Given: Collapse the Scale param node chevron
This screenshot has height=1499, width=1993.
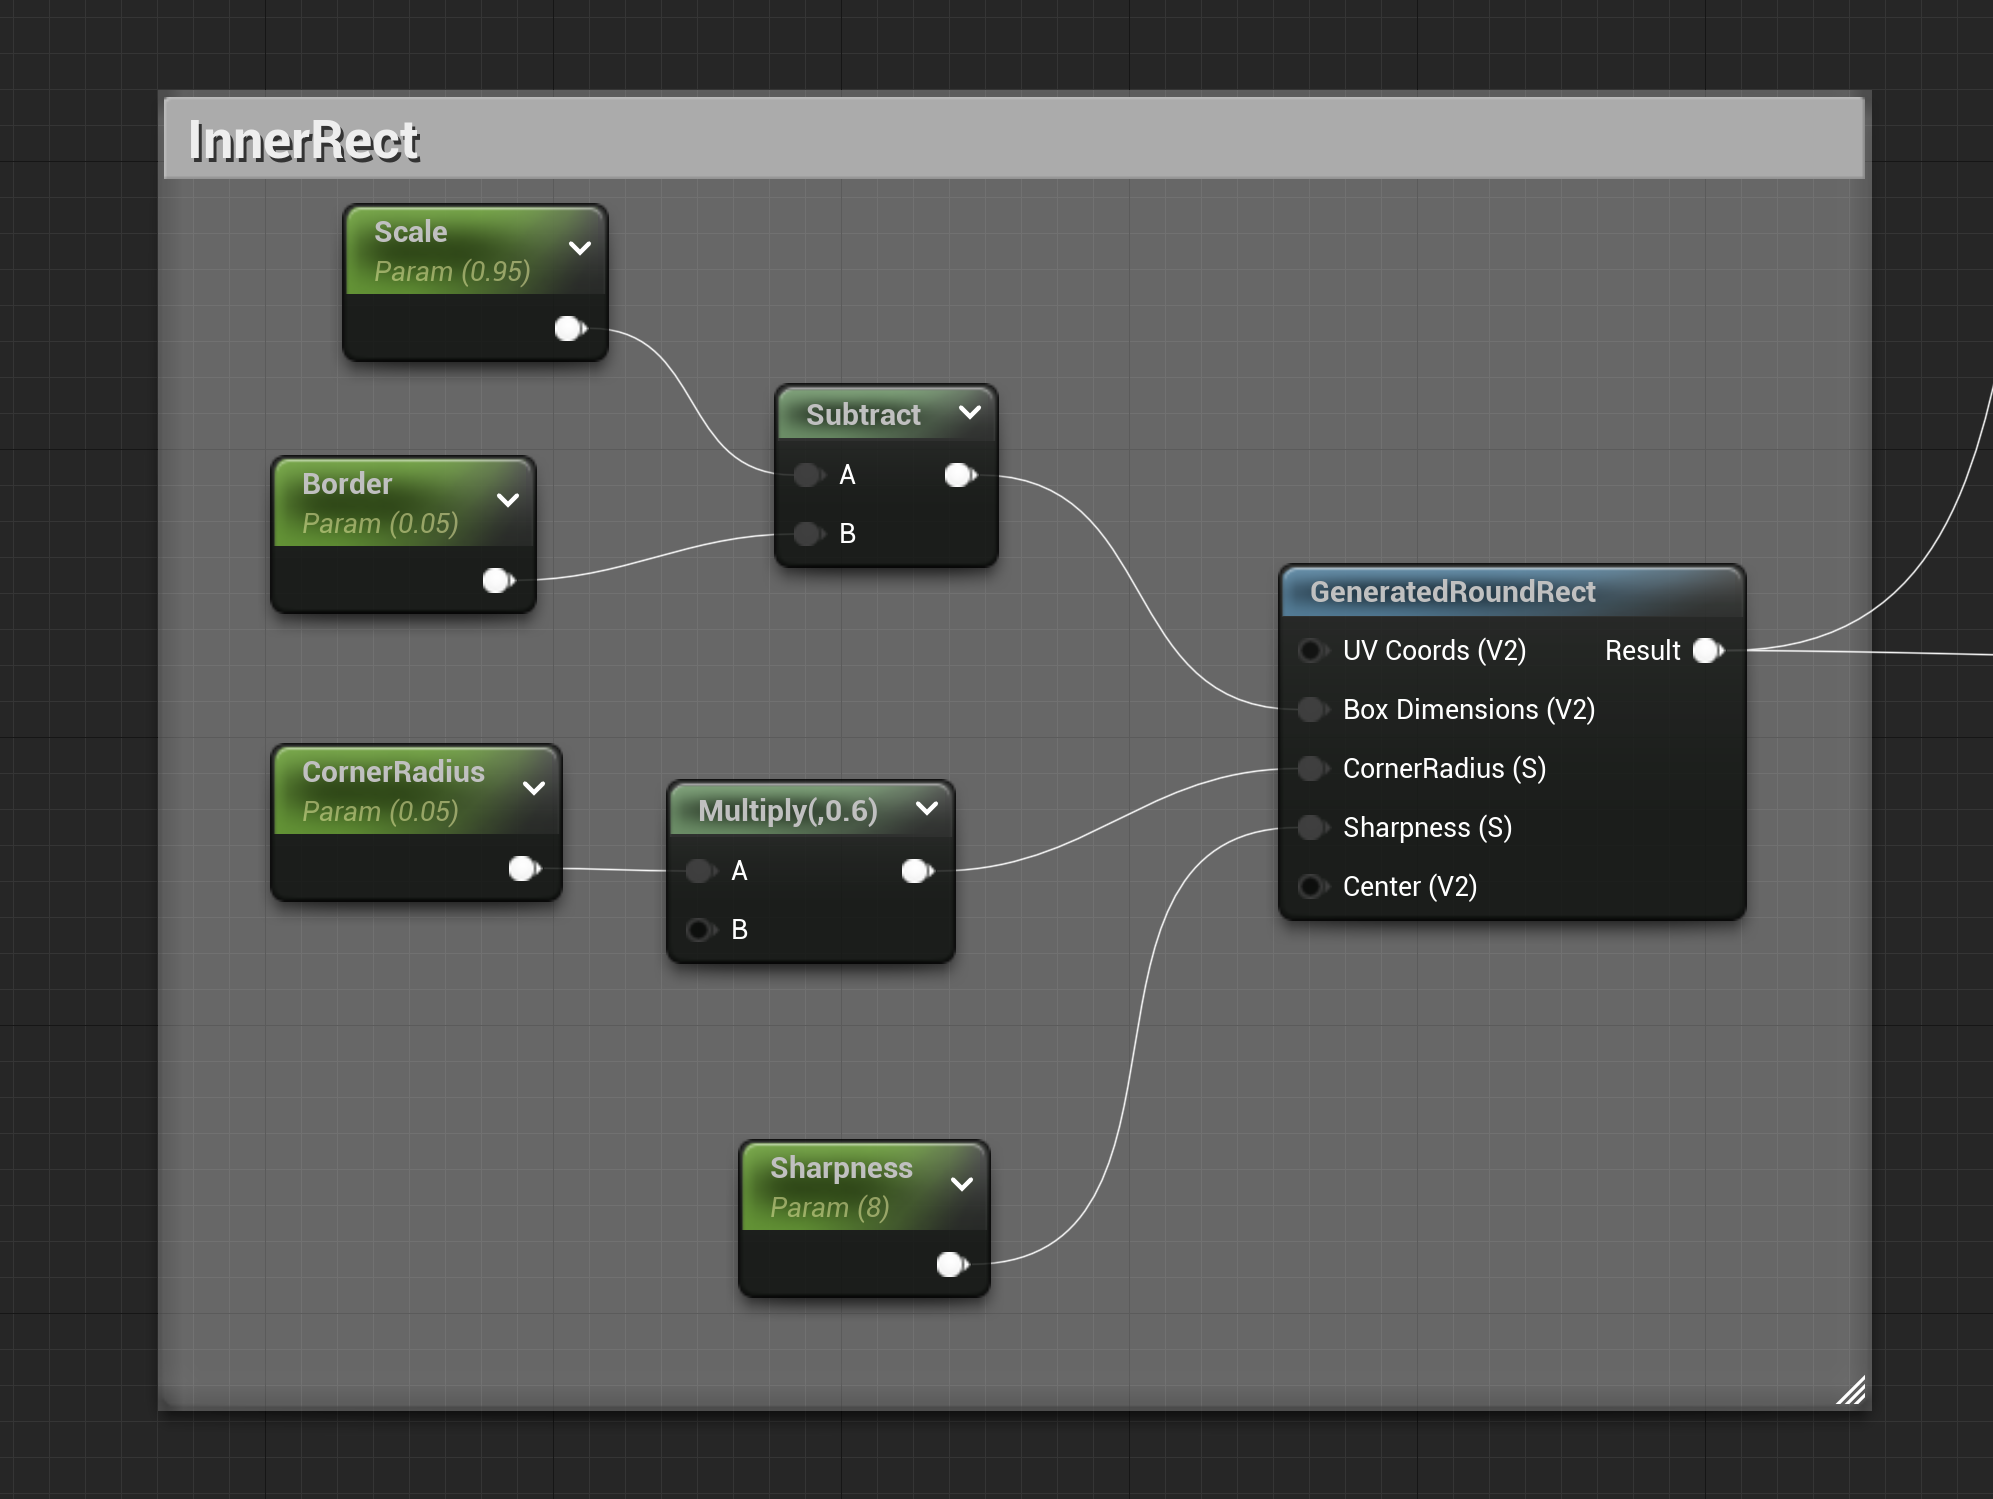Looking at the screenshot, I should 580,248.
